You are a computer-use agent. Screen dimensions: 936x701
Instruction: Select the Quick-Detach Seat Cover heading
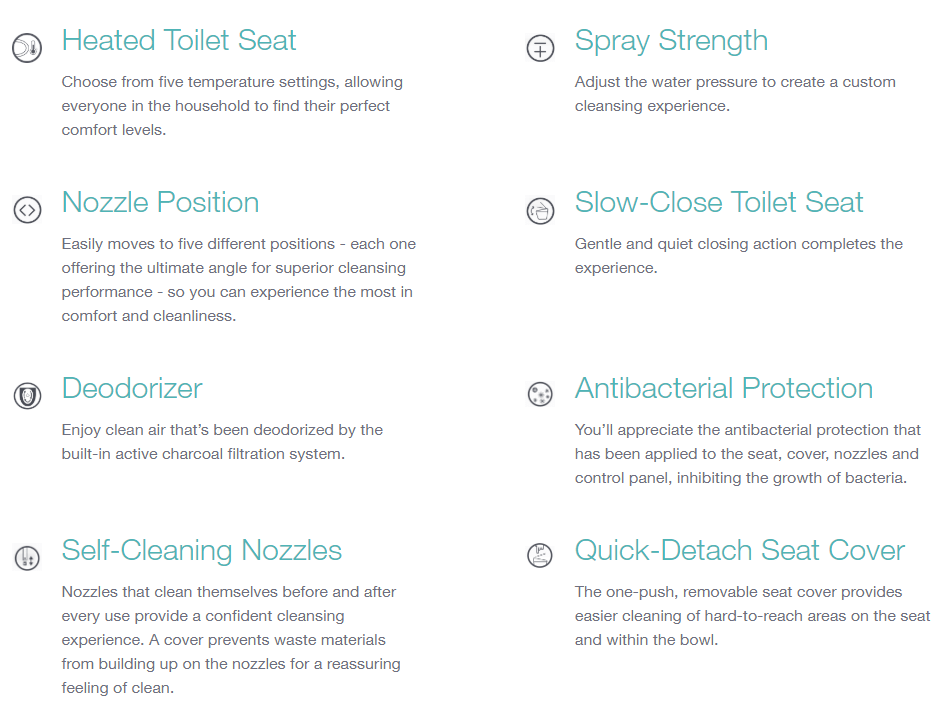[x=740, y=551]
